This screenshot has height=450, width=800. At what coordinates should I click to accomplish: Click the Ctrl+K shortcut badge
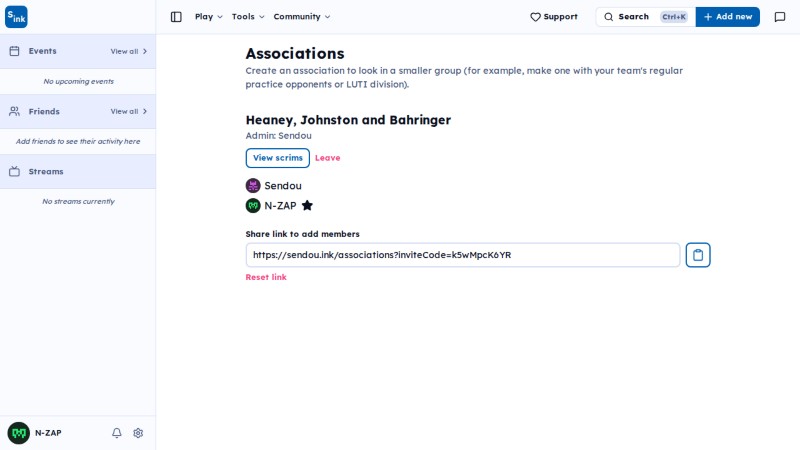click(x=673, y=17)
